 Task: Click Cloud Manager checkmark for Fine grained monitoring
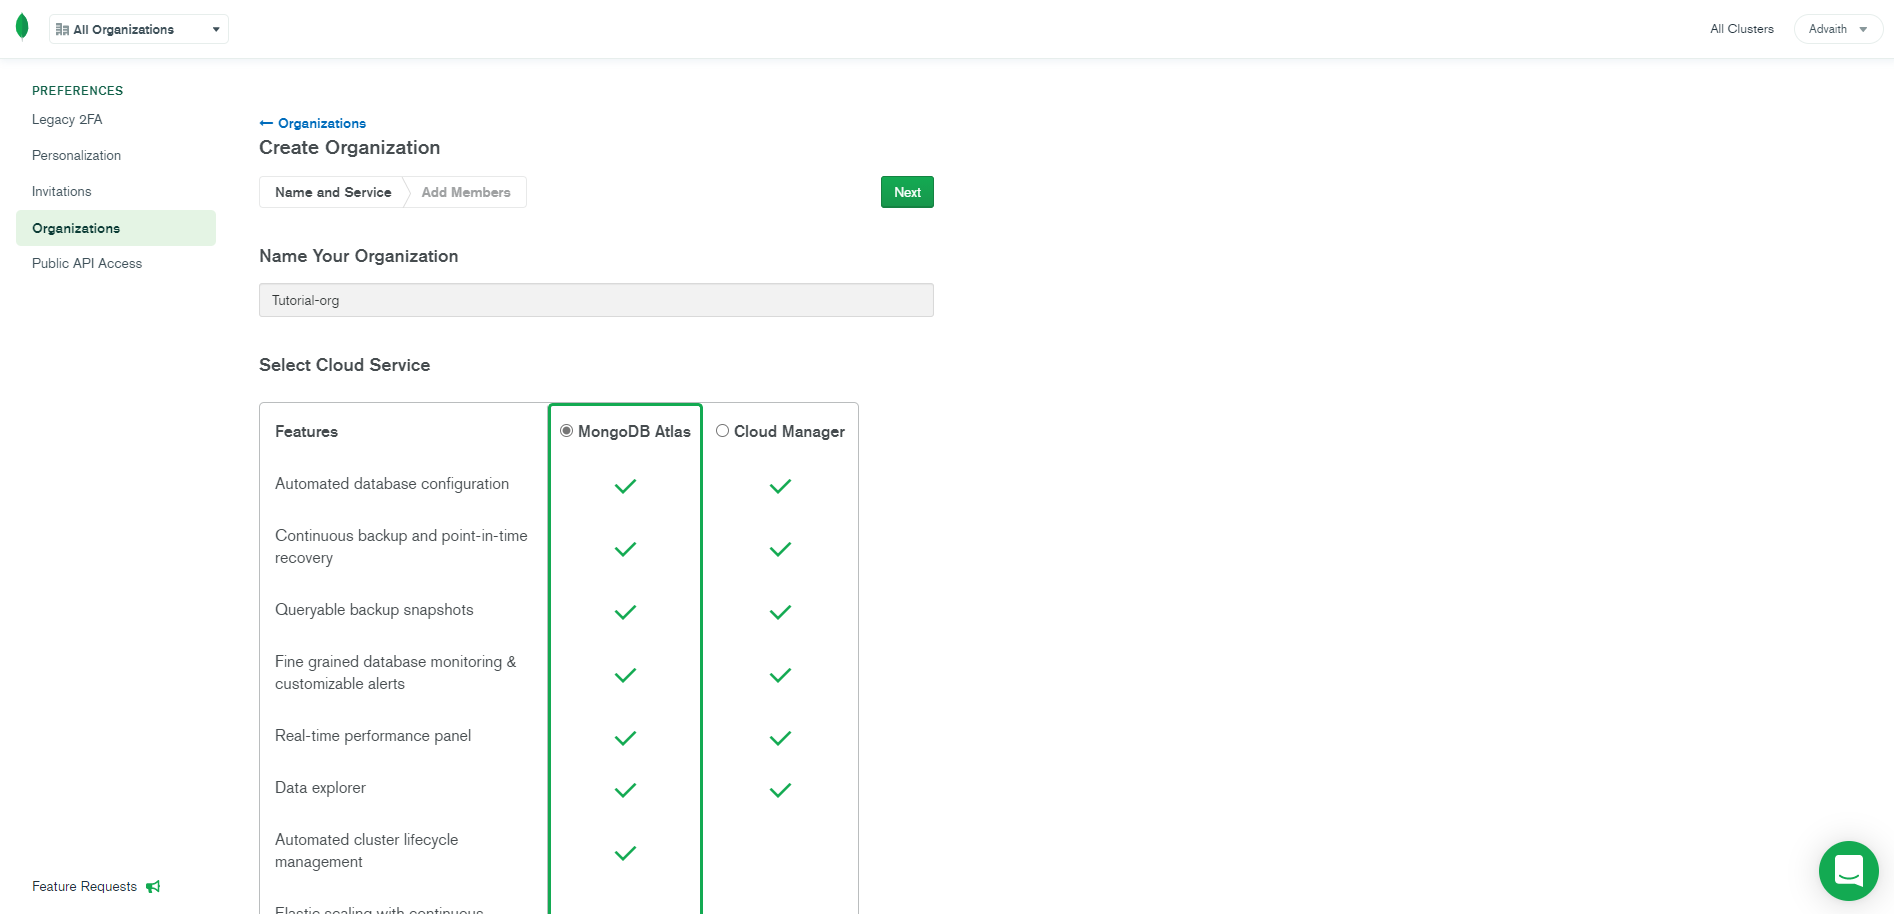pyautogui.click(x=780, y=675)
